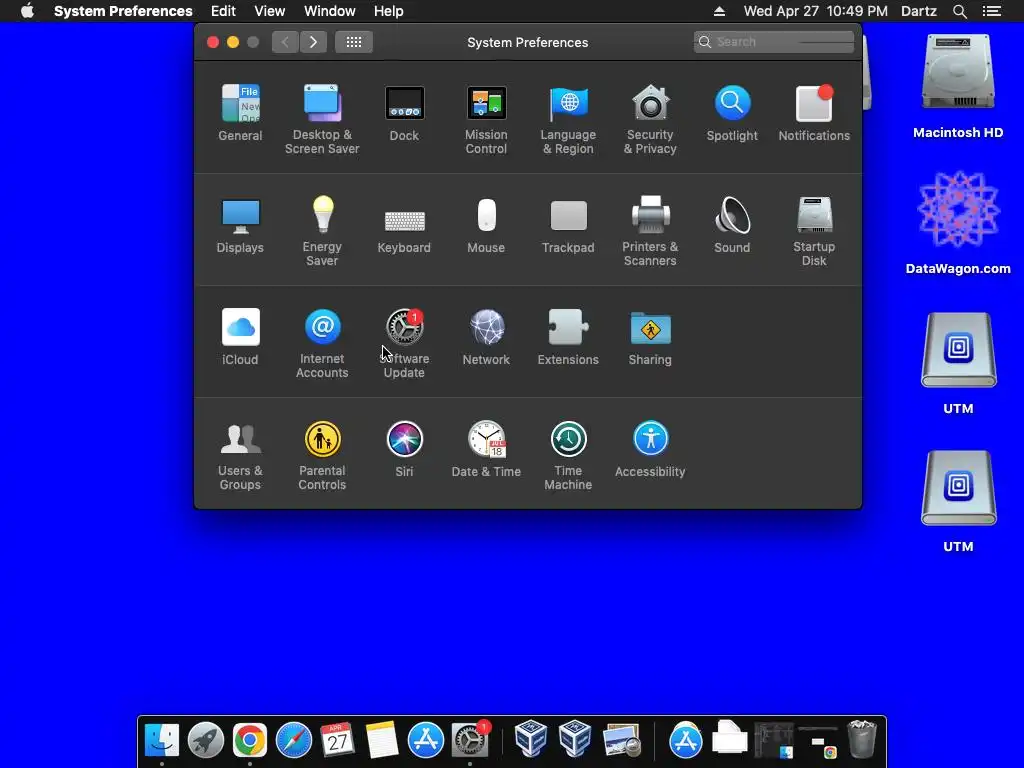Open Security & Privacy preferences

pos(650,120)
